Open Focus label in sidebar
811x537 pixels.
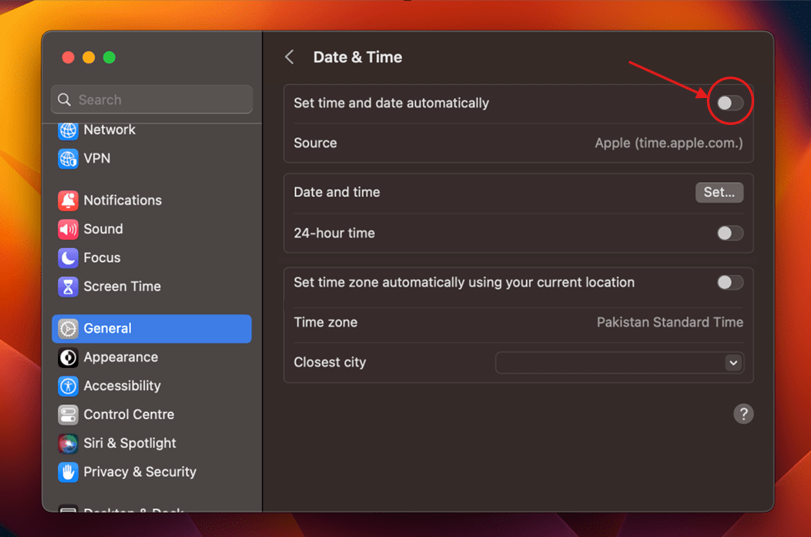click(x=102, y=258)
